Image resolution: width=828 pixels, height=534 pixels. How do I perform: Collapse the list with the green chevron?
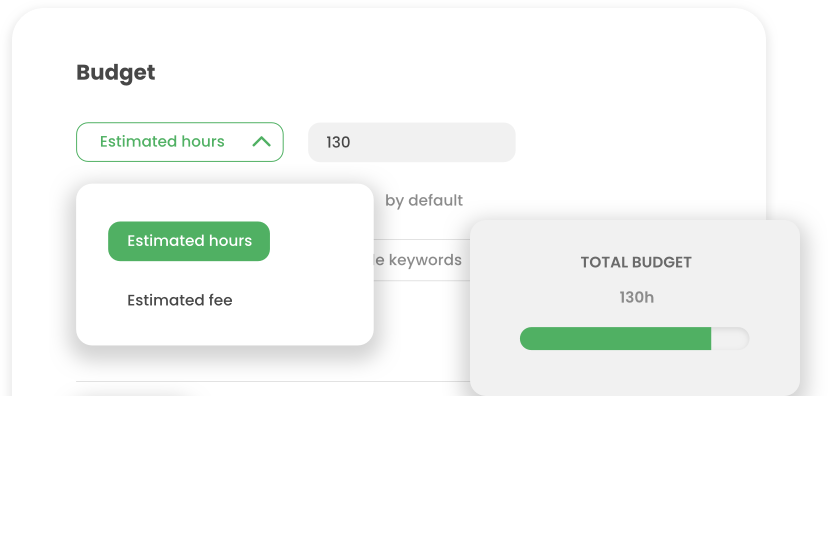pos(261,142)
